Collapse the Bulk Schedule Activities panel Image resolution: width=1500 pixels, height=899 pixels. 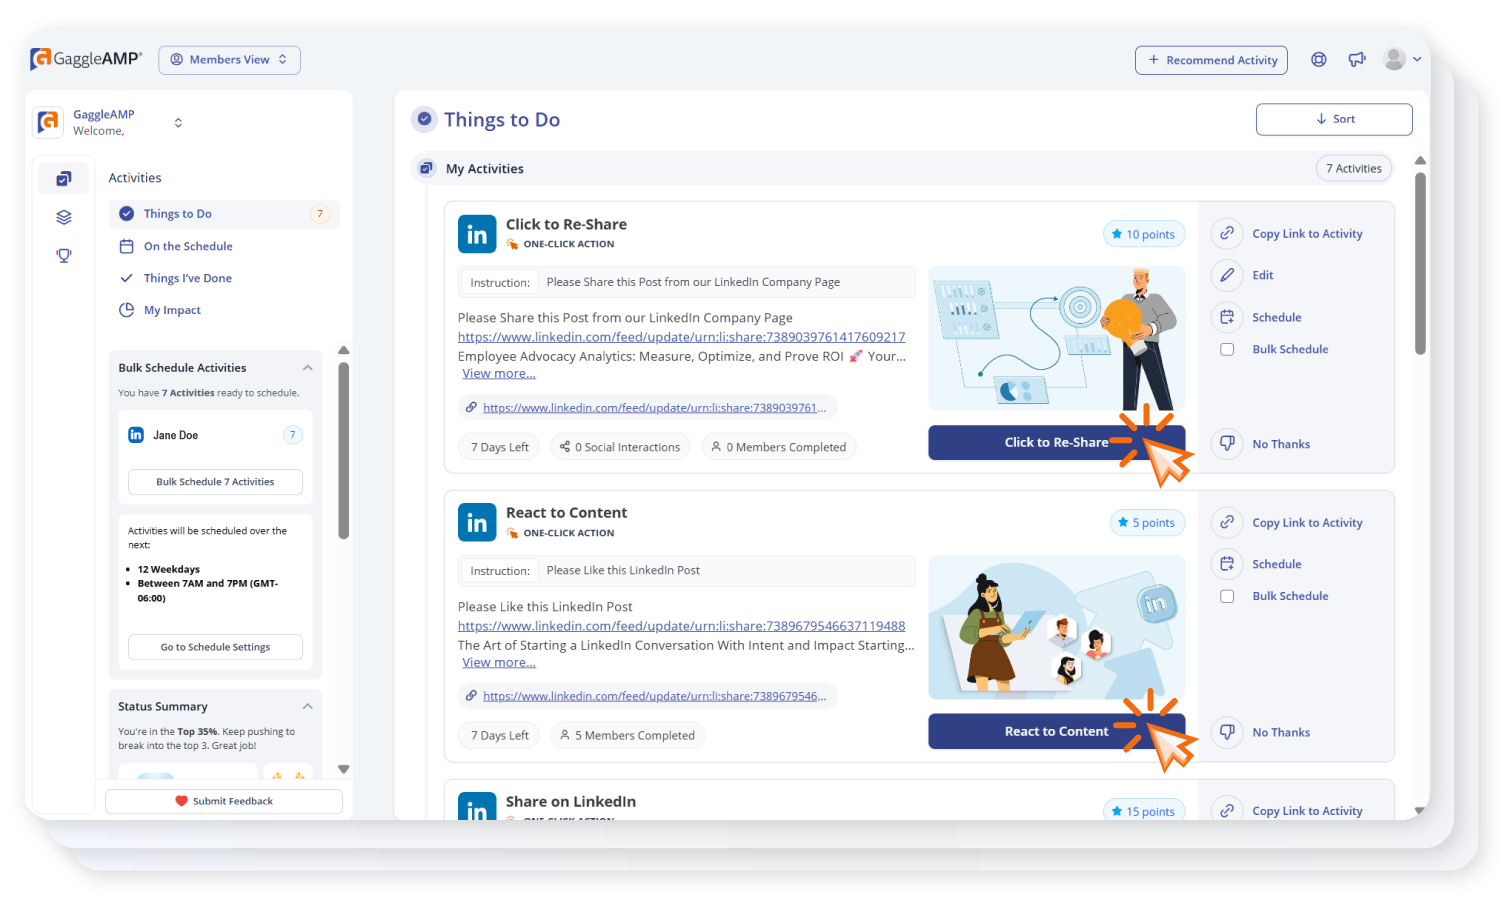pos(308,367)
